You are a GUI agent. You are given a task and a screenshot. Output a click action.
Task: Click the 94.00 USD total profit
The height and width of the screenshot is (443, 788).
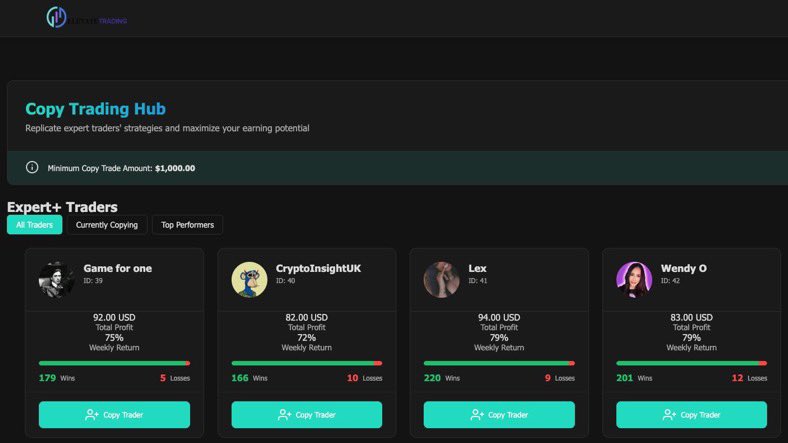499,317
